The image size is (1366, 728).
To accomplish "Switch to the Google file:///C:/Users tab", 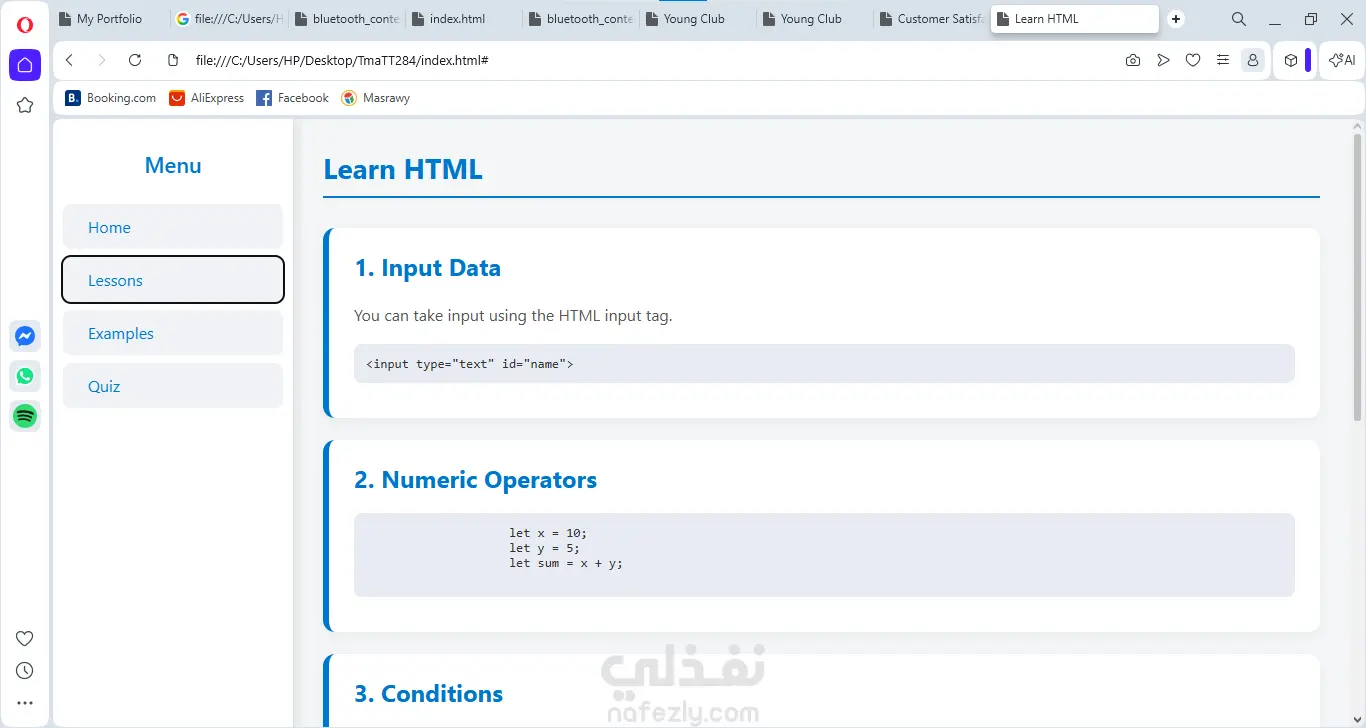I will (228, 19).
